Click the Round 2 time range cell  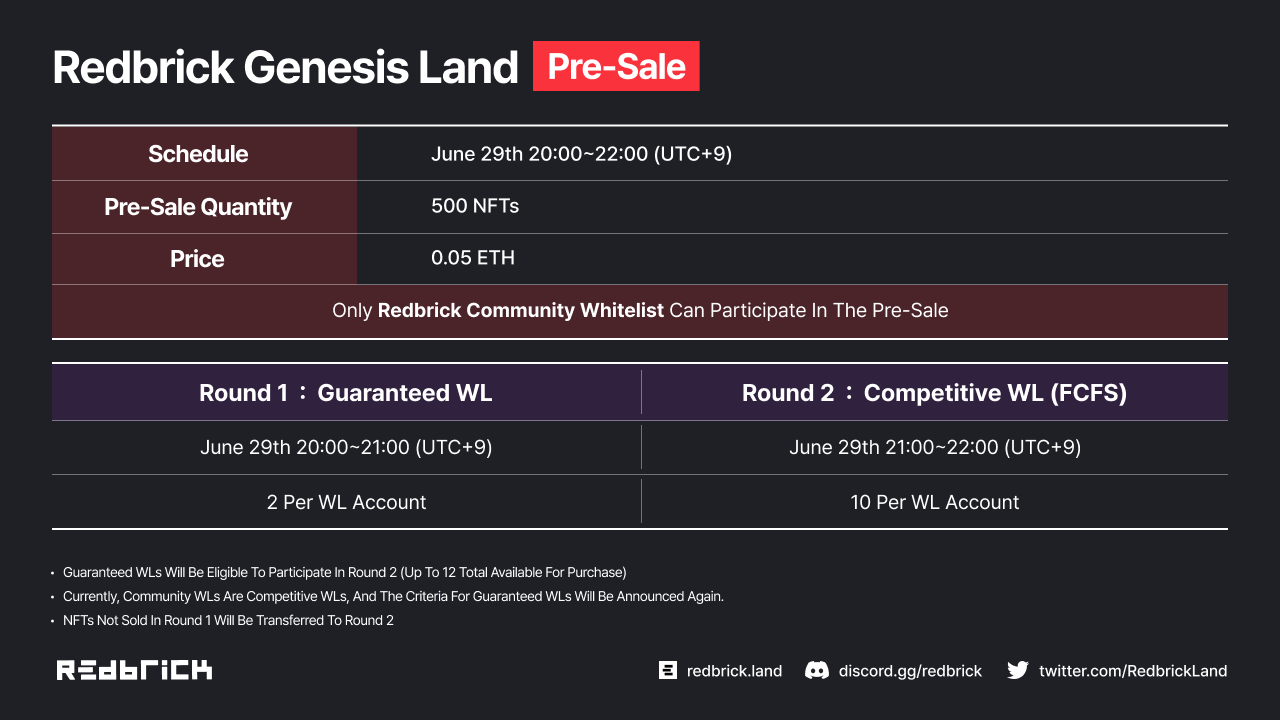[x=934, y=447]
